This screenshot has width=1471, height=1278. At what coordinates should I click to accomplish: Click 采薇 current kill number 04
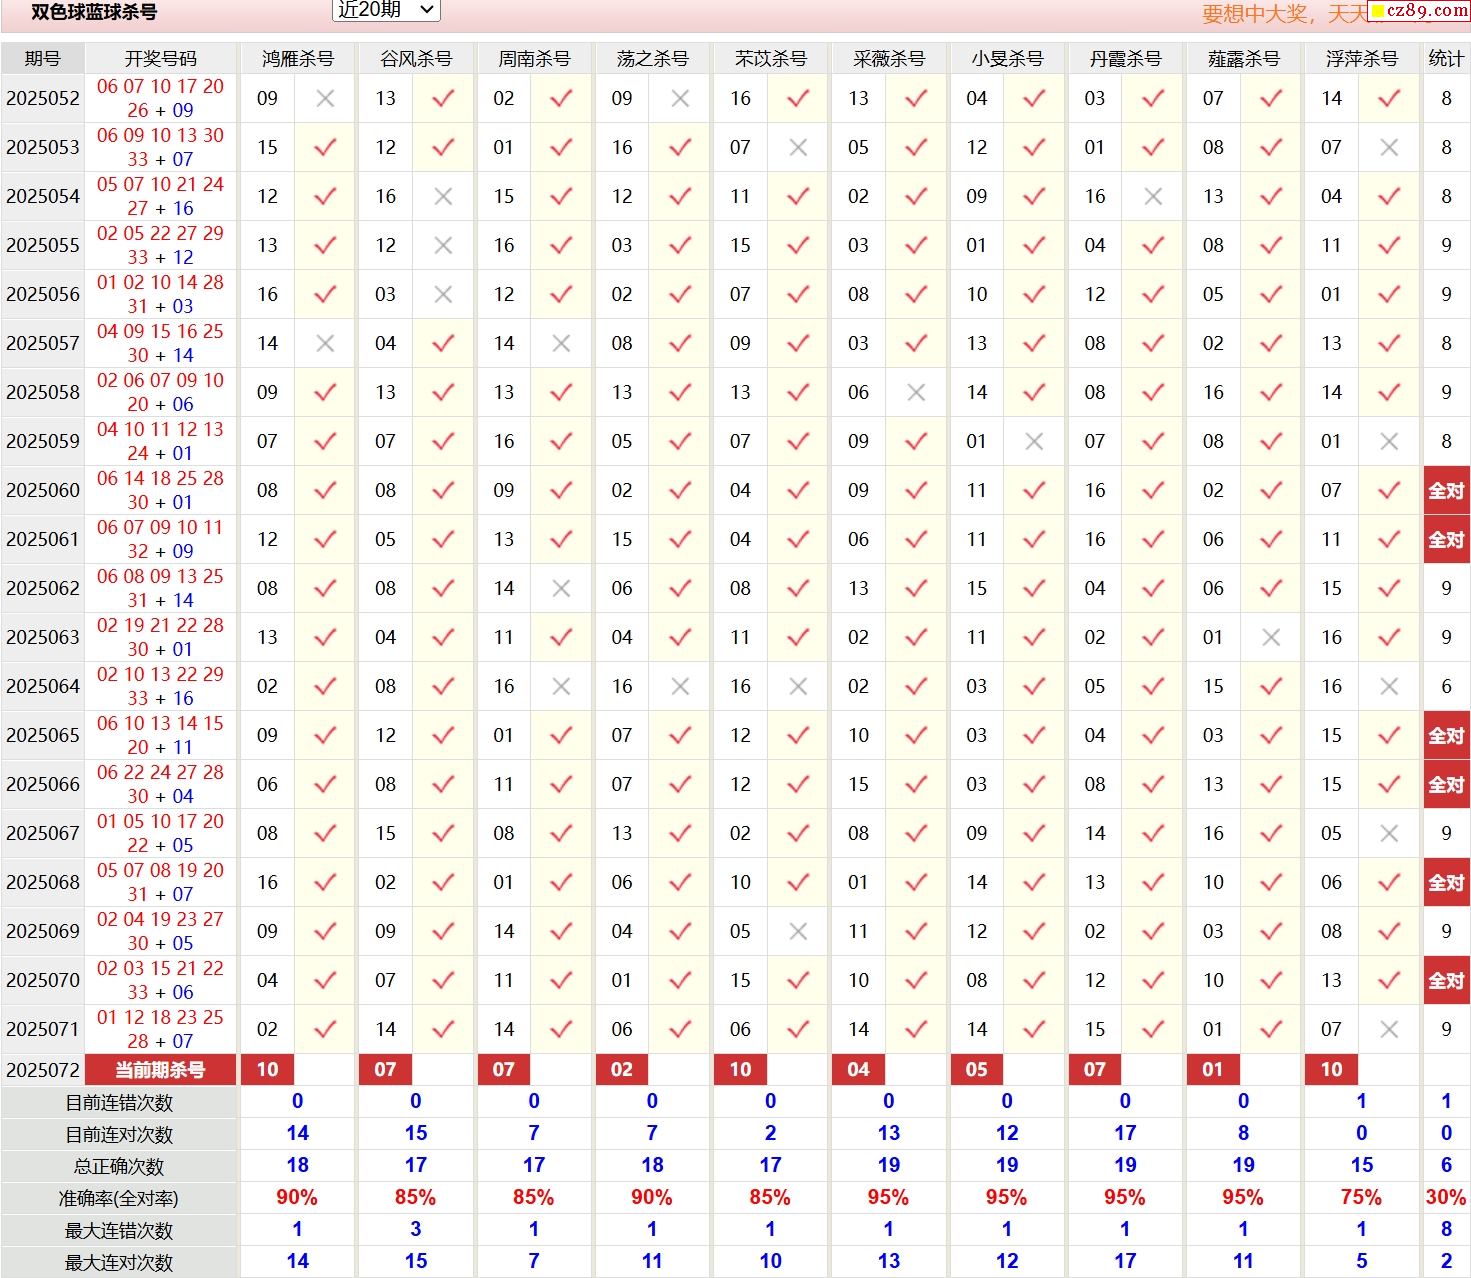coord(858,1069)
